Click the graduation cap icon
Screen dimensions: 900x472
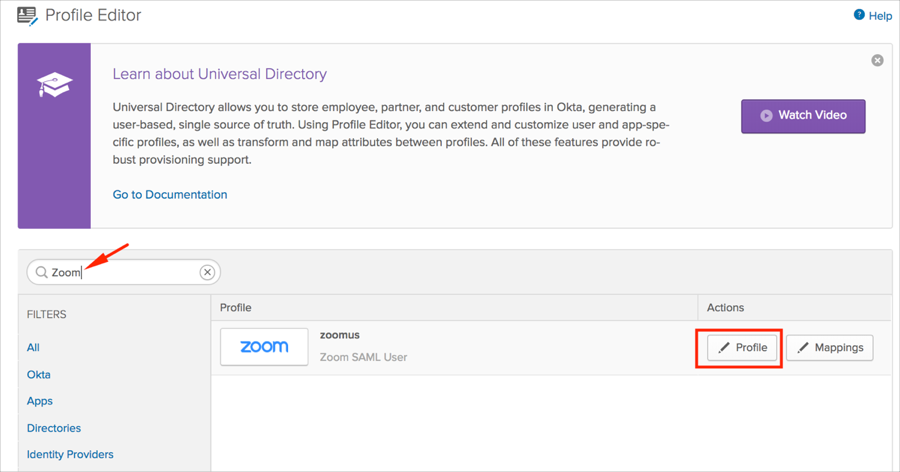tap(54, 84)
